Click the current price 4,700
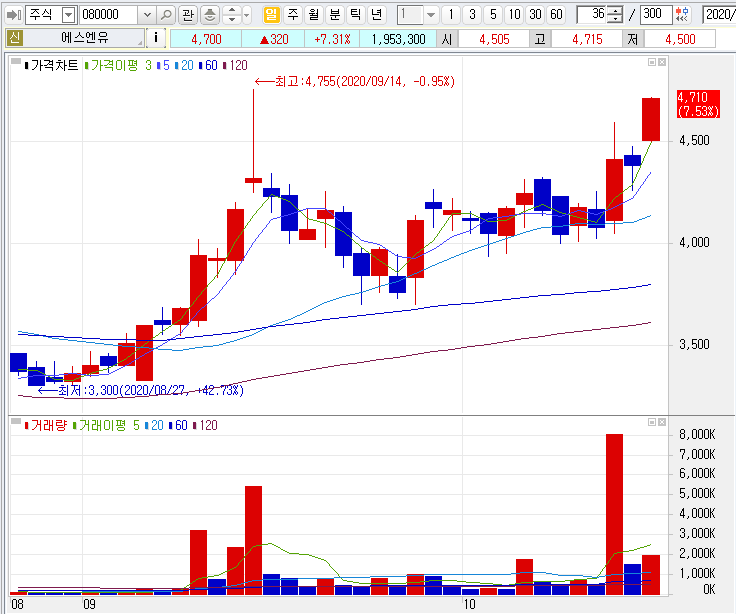This screenshot has height=614, width=736. [206, 39]
